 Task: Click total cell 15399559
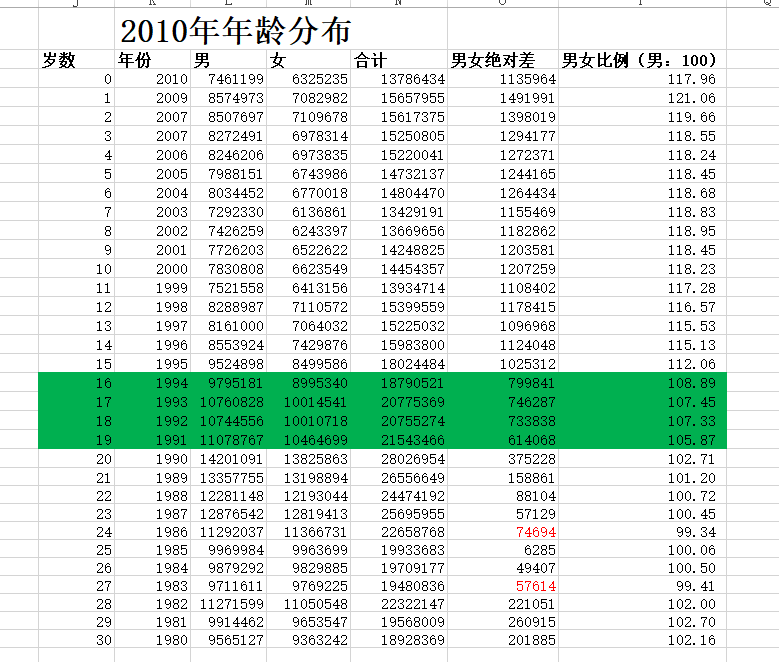(x=413, y=307)
